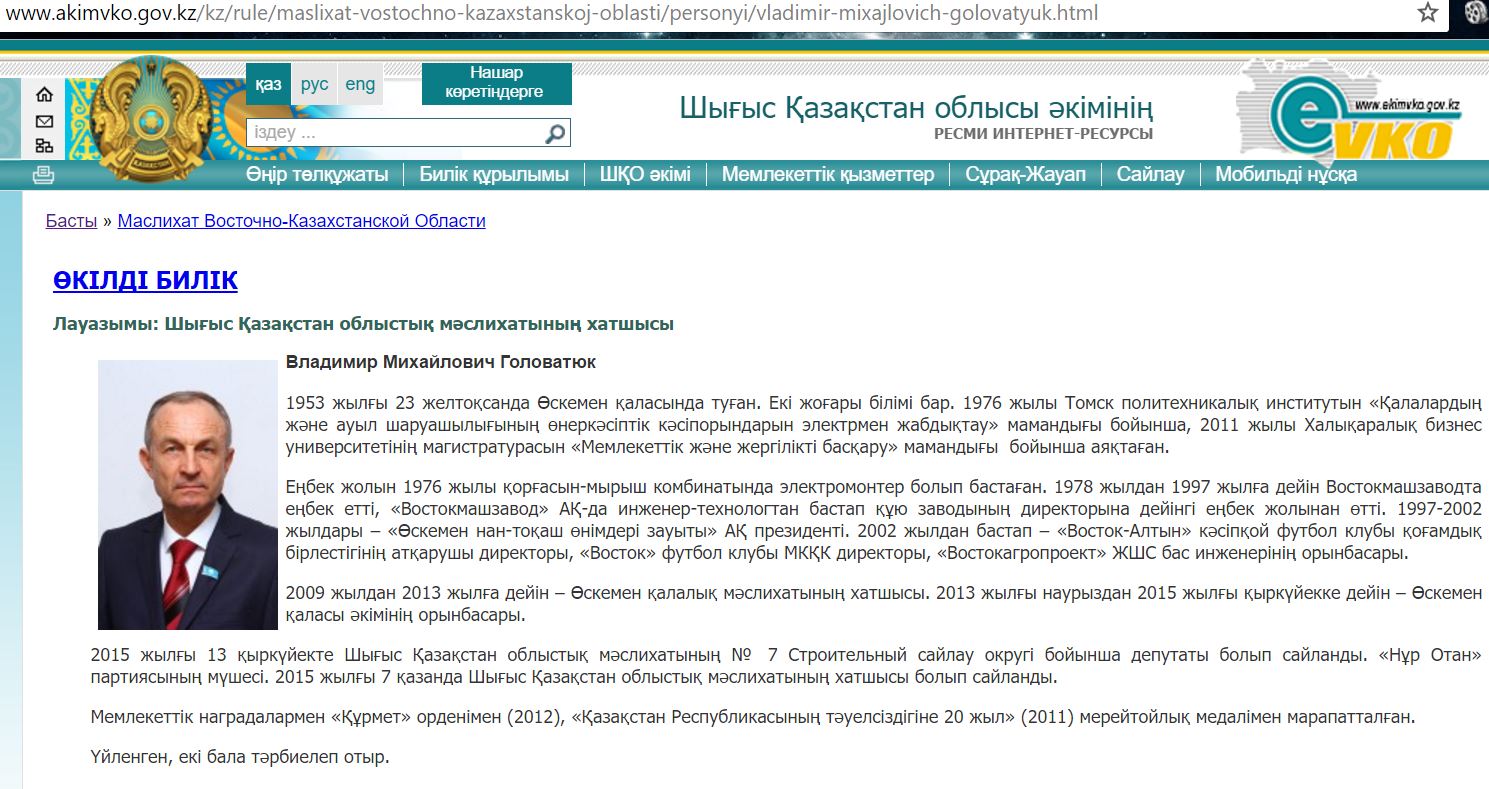Expand the Өңір төлқұжаты menu
1489x789 pixels.
click(x=317, y=175)
